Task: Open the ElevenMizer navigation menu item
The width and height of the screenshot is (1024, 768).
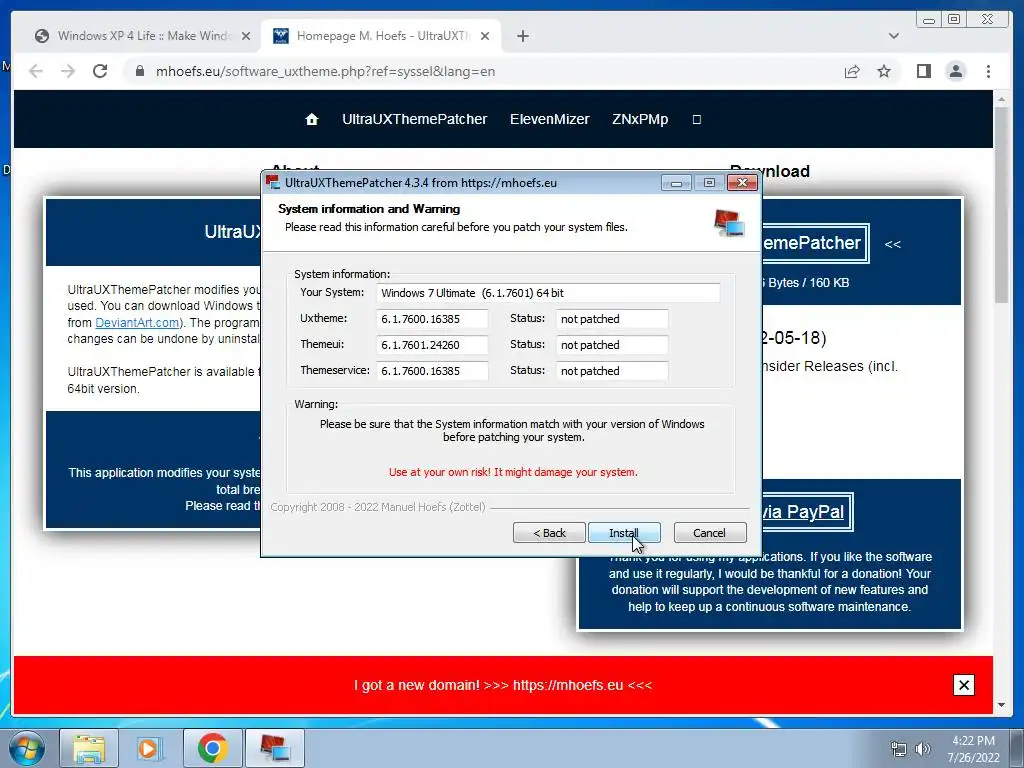Action: (x=549, y=120)
